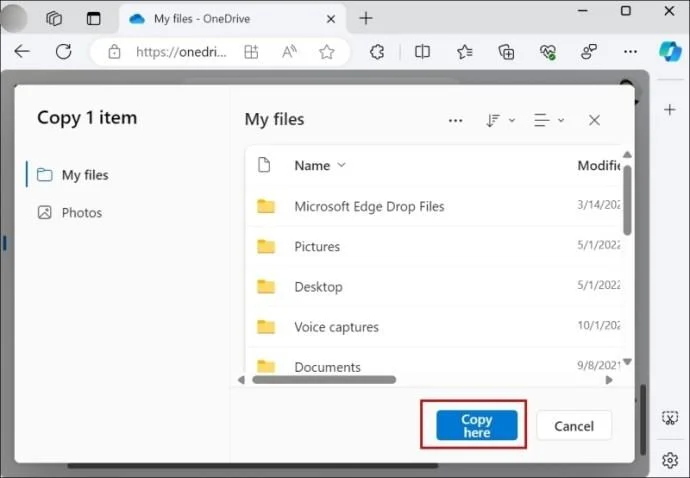Screen dimensions: 690x478
Task: Add this page to favorites star
Action: coord(327,52)
